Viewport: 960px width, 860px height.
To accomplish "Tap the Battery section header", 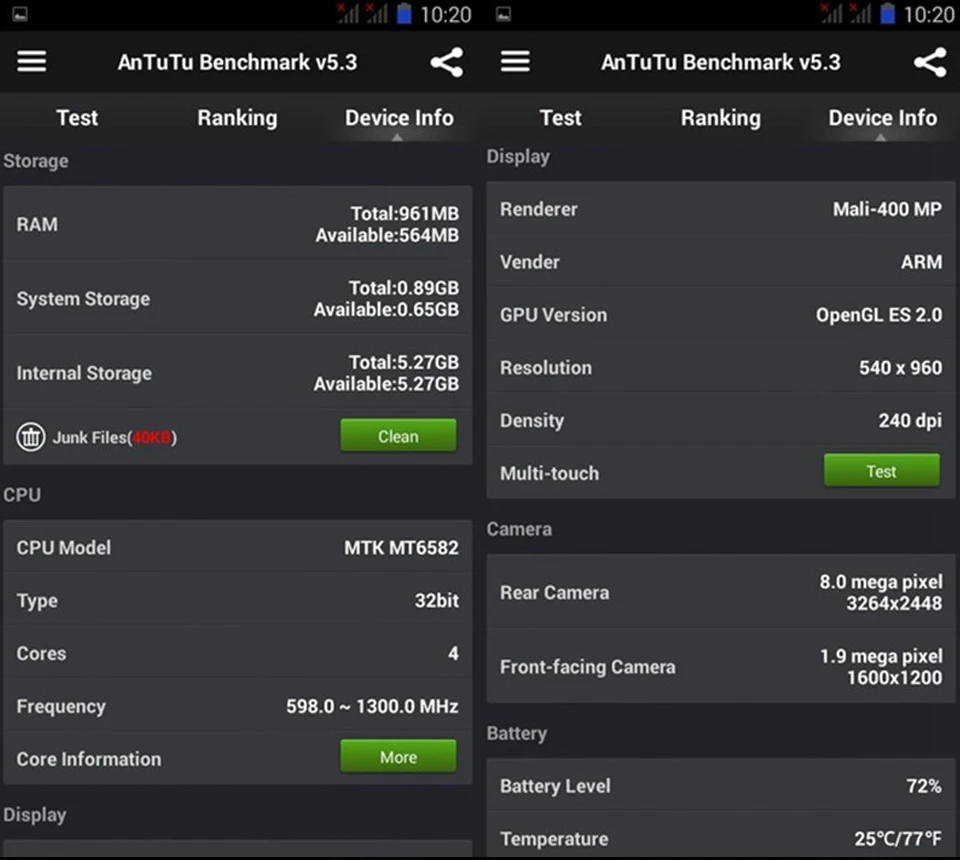I will (517, 733).
